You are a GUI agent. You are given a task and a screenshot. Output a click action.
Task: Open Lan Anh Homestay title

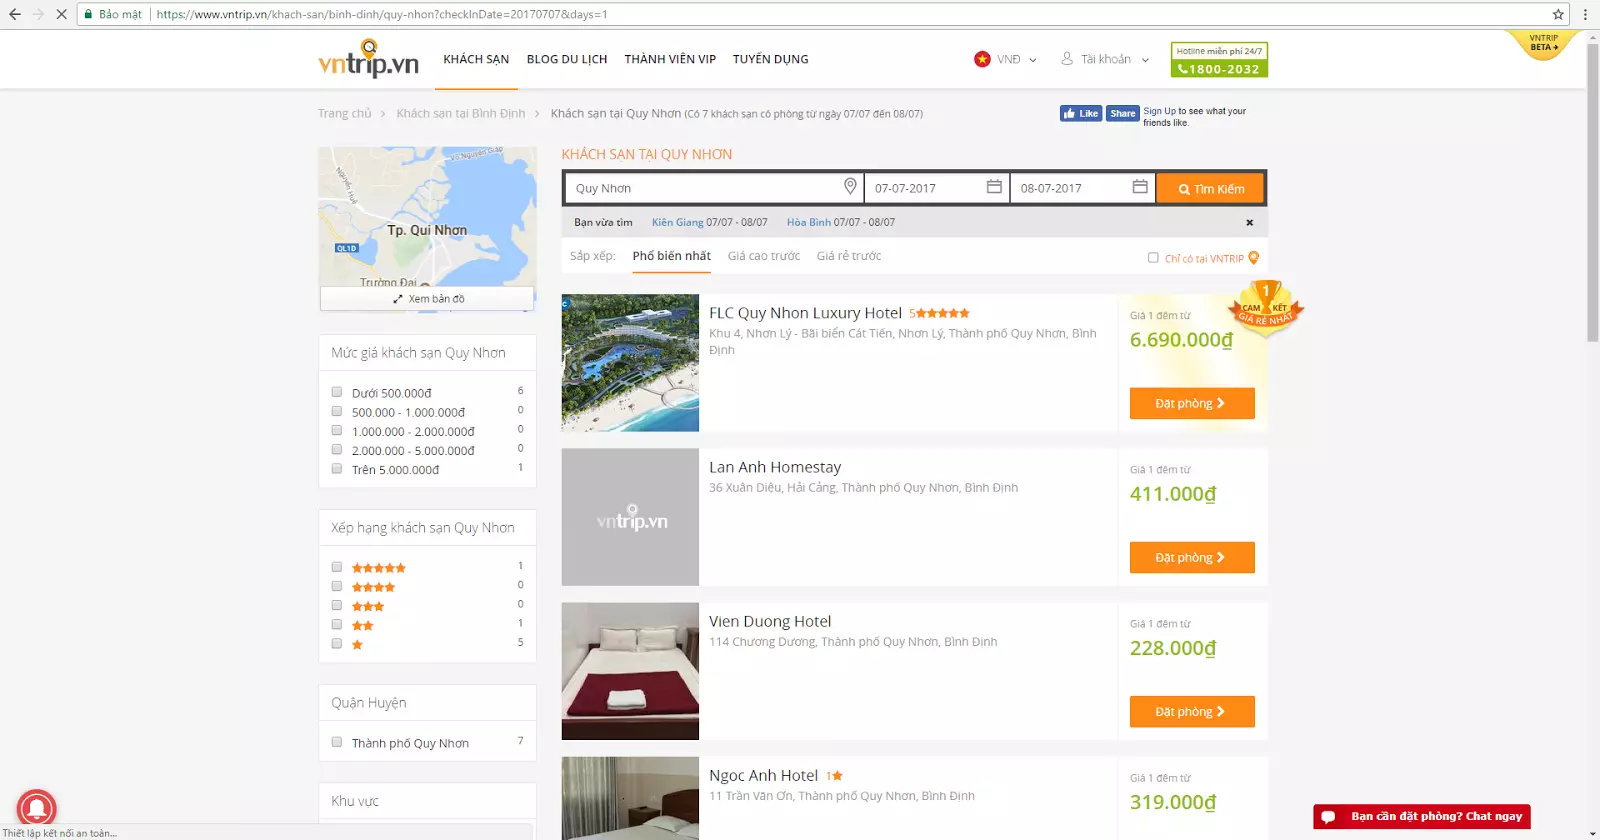(775, 467)
